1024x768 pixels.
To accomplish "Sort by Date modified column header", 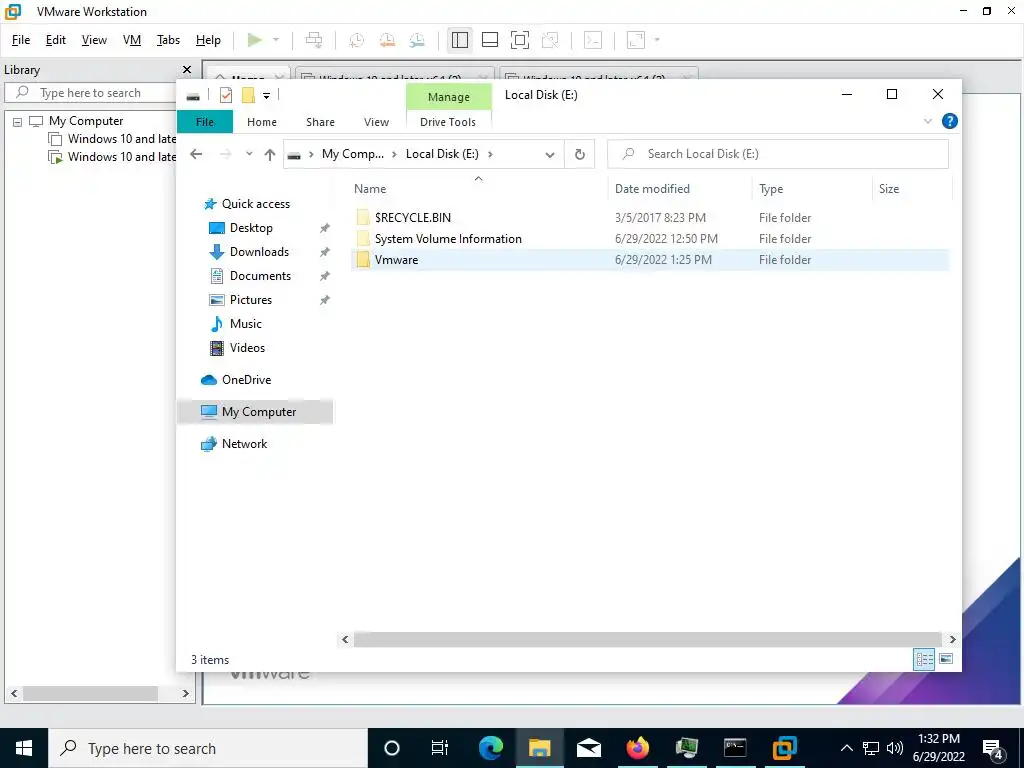I will point(680,189).
